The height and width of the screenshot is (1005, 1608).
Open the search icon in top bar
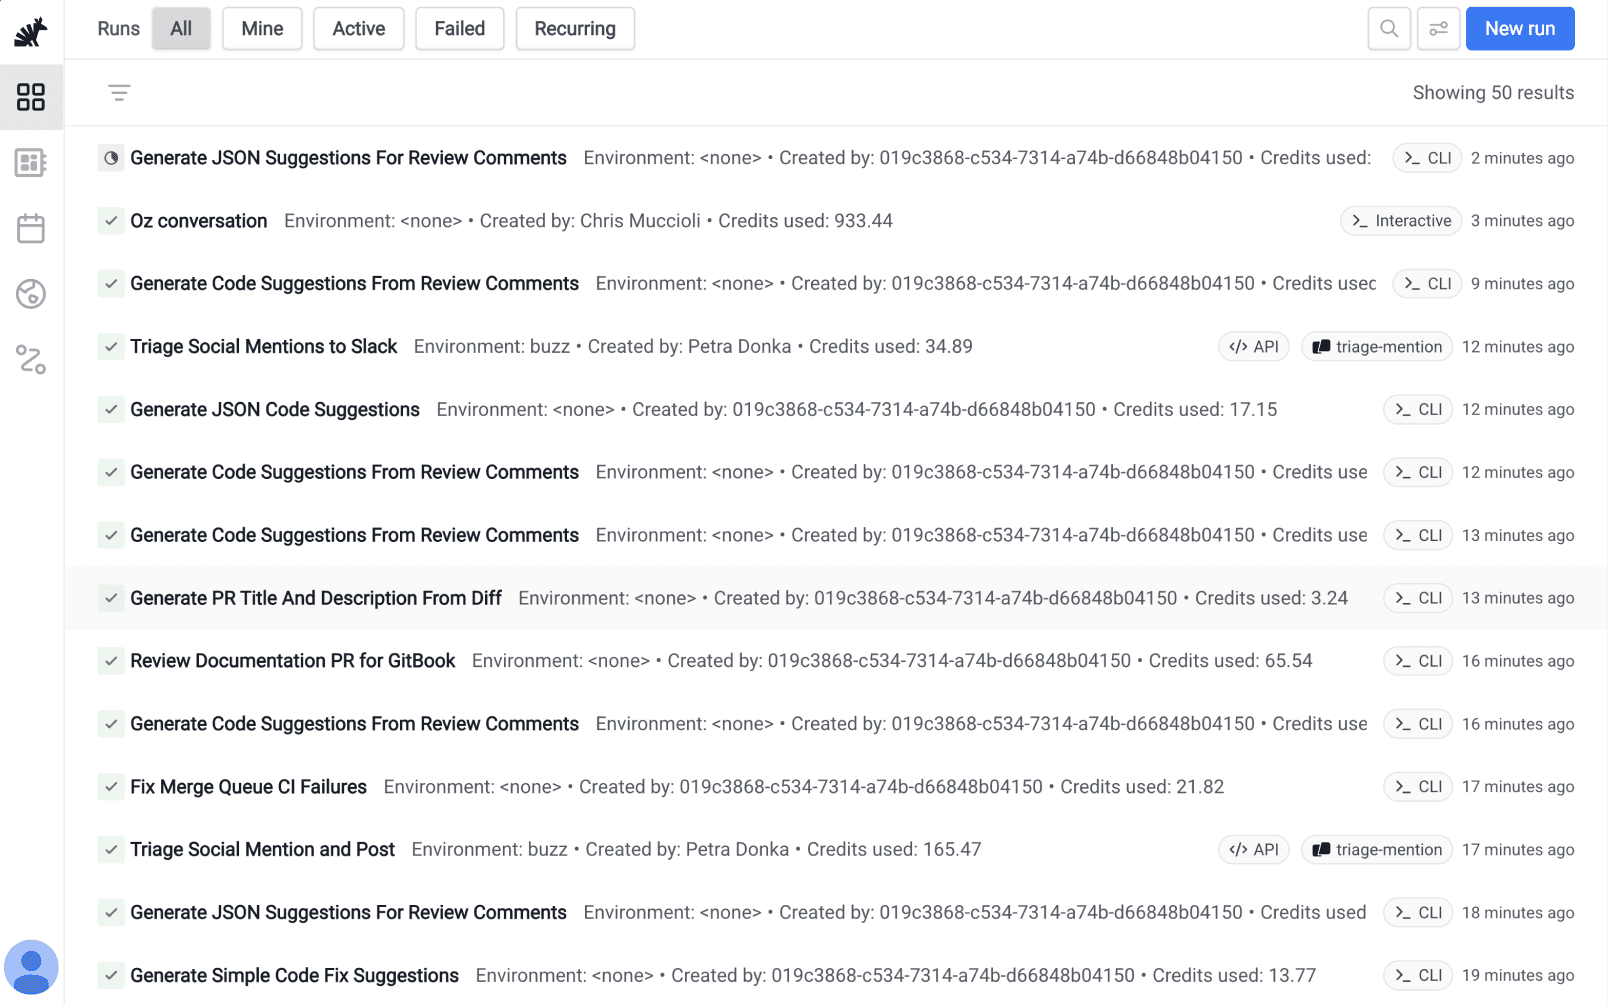[1389, 29]
